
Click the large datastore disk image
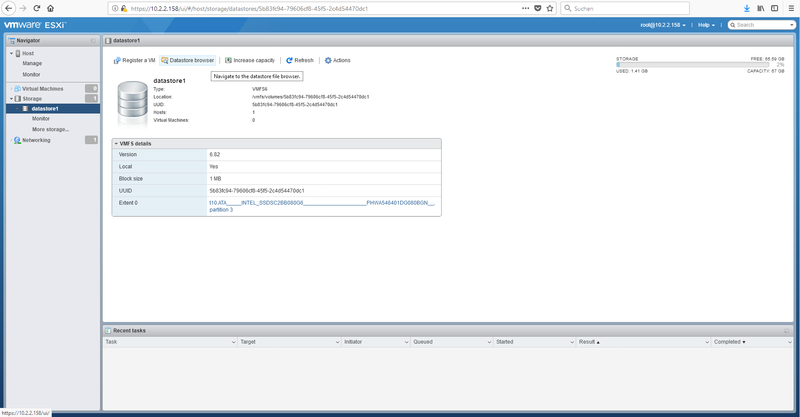[x=132, y=103]
